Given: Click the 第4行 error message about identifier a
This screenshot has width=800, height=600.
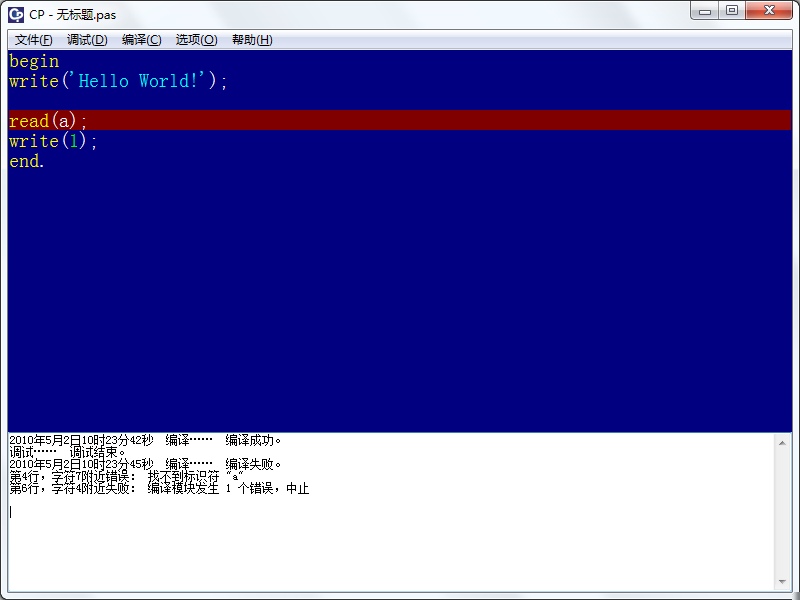Looking at the screenshot, I should click(127, 477).
